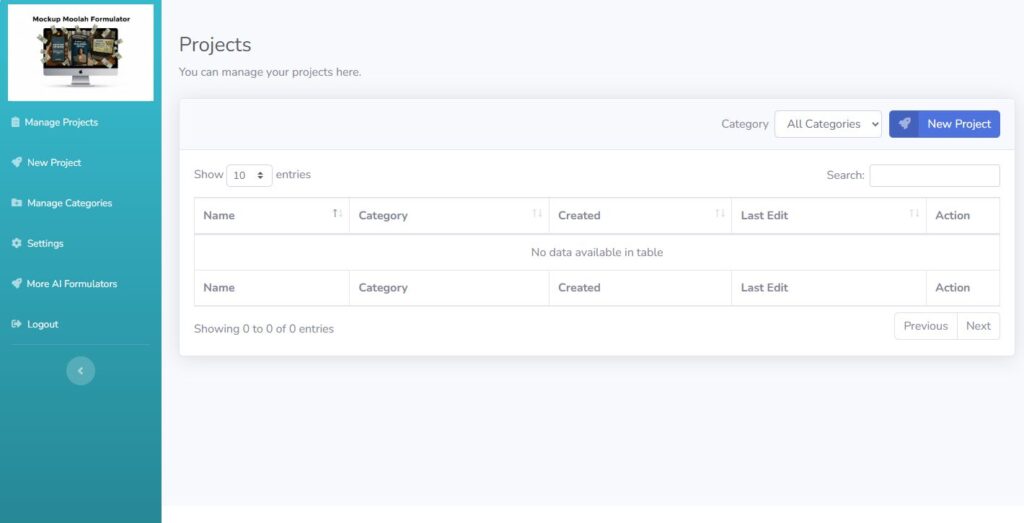The image size is (1024, 523).
Task: Click the Name label in table footer
Action: [x=219, y=287]
